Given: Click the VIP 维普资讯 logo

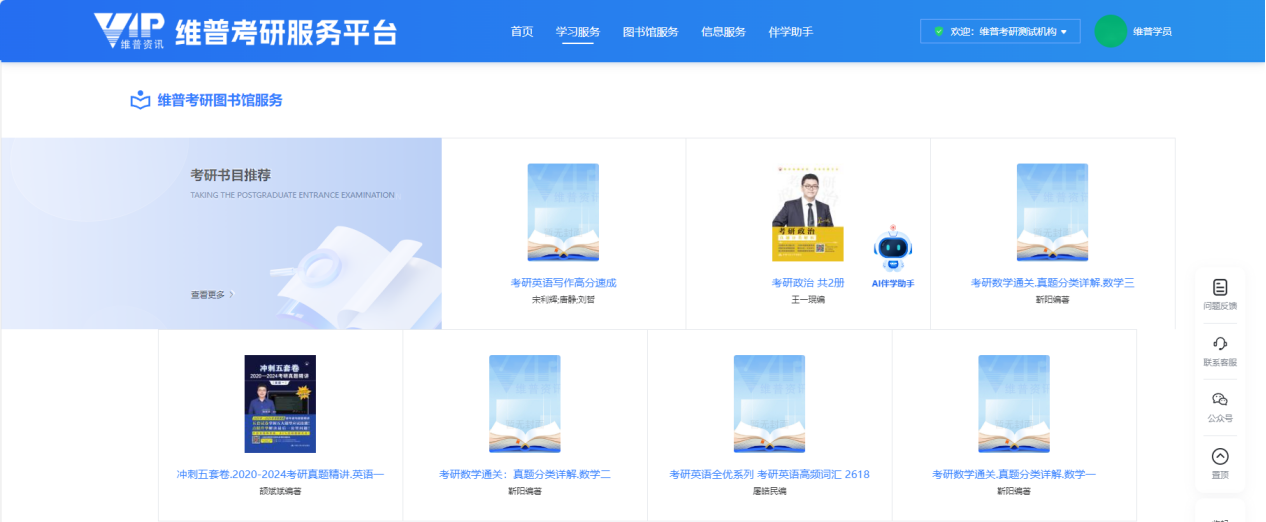Looking at the screenshot, I should [130, 31].
